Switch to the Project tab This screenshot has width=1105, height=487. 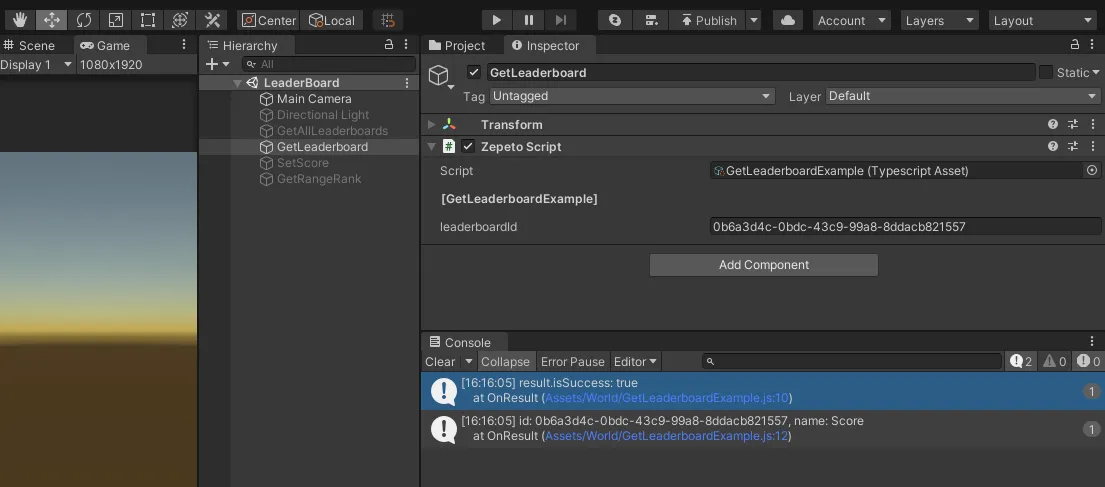click(x=457, y=45)
